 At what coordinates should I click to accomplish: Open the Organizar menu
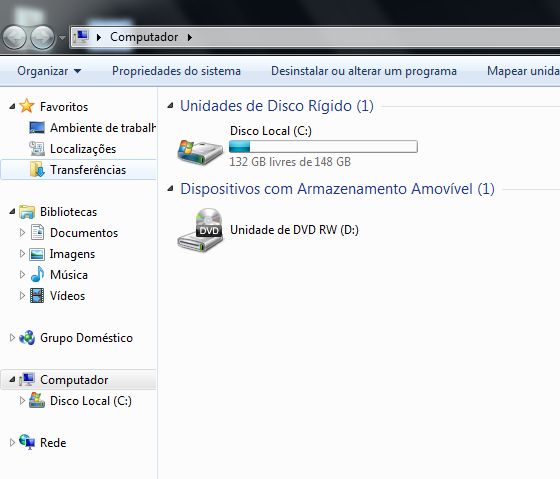pyautogui.click(x=49, y=71)
